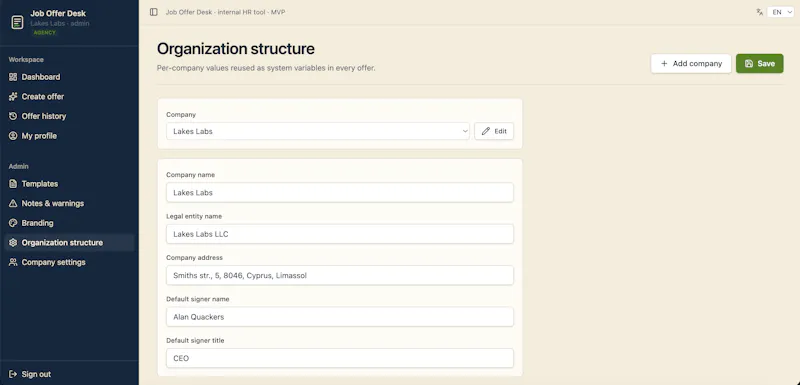Image resolution: width=800 pixels, height=385 pixels.
Task: Select Organization structure in sidebar
Action: [69, 243]
